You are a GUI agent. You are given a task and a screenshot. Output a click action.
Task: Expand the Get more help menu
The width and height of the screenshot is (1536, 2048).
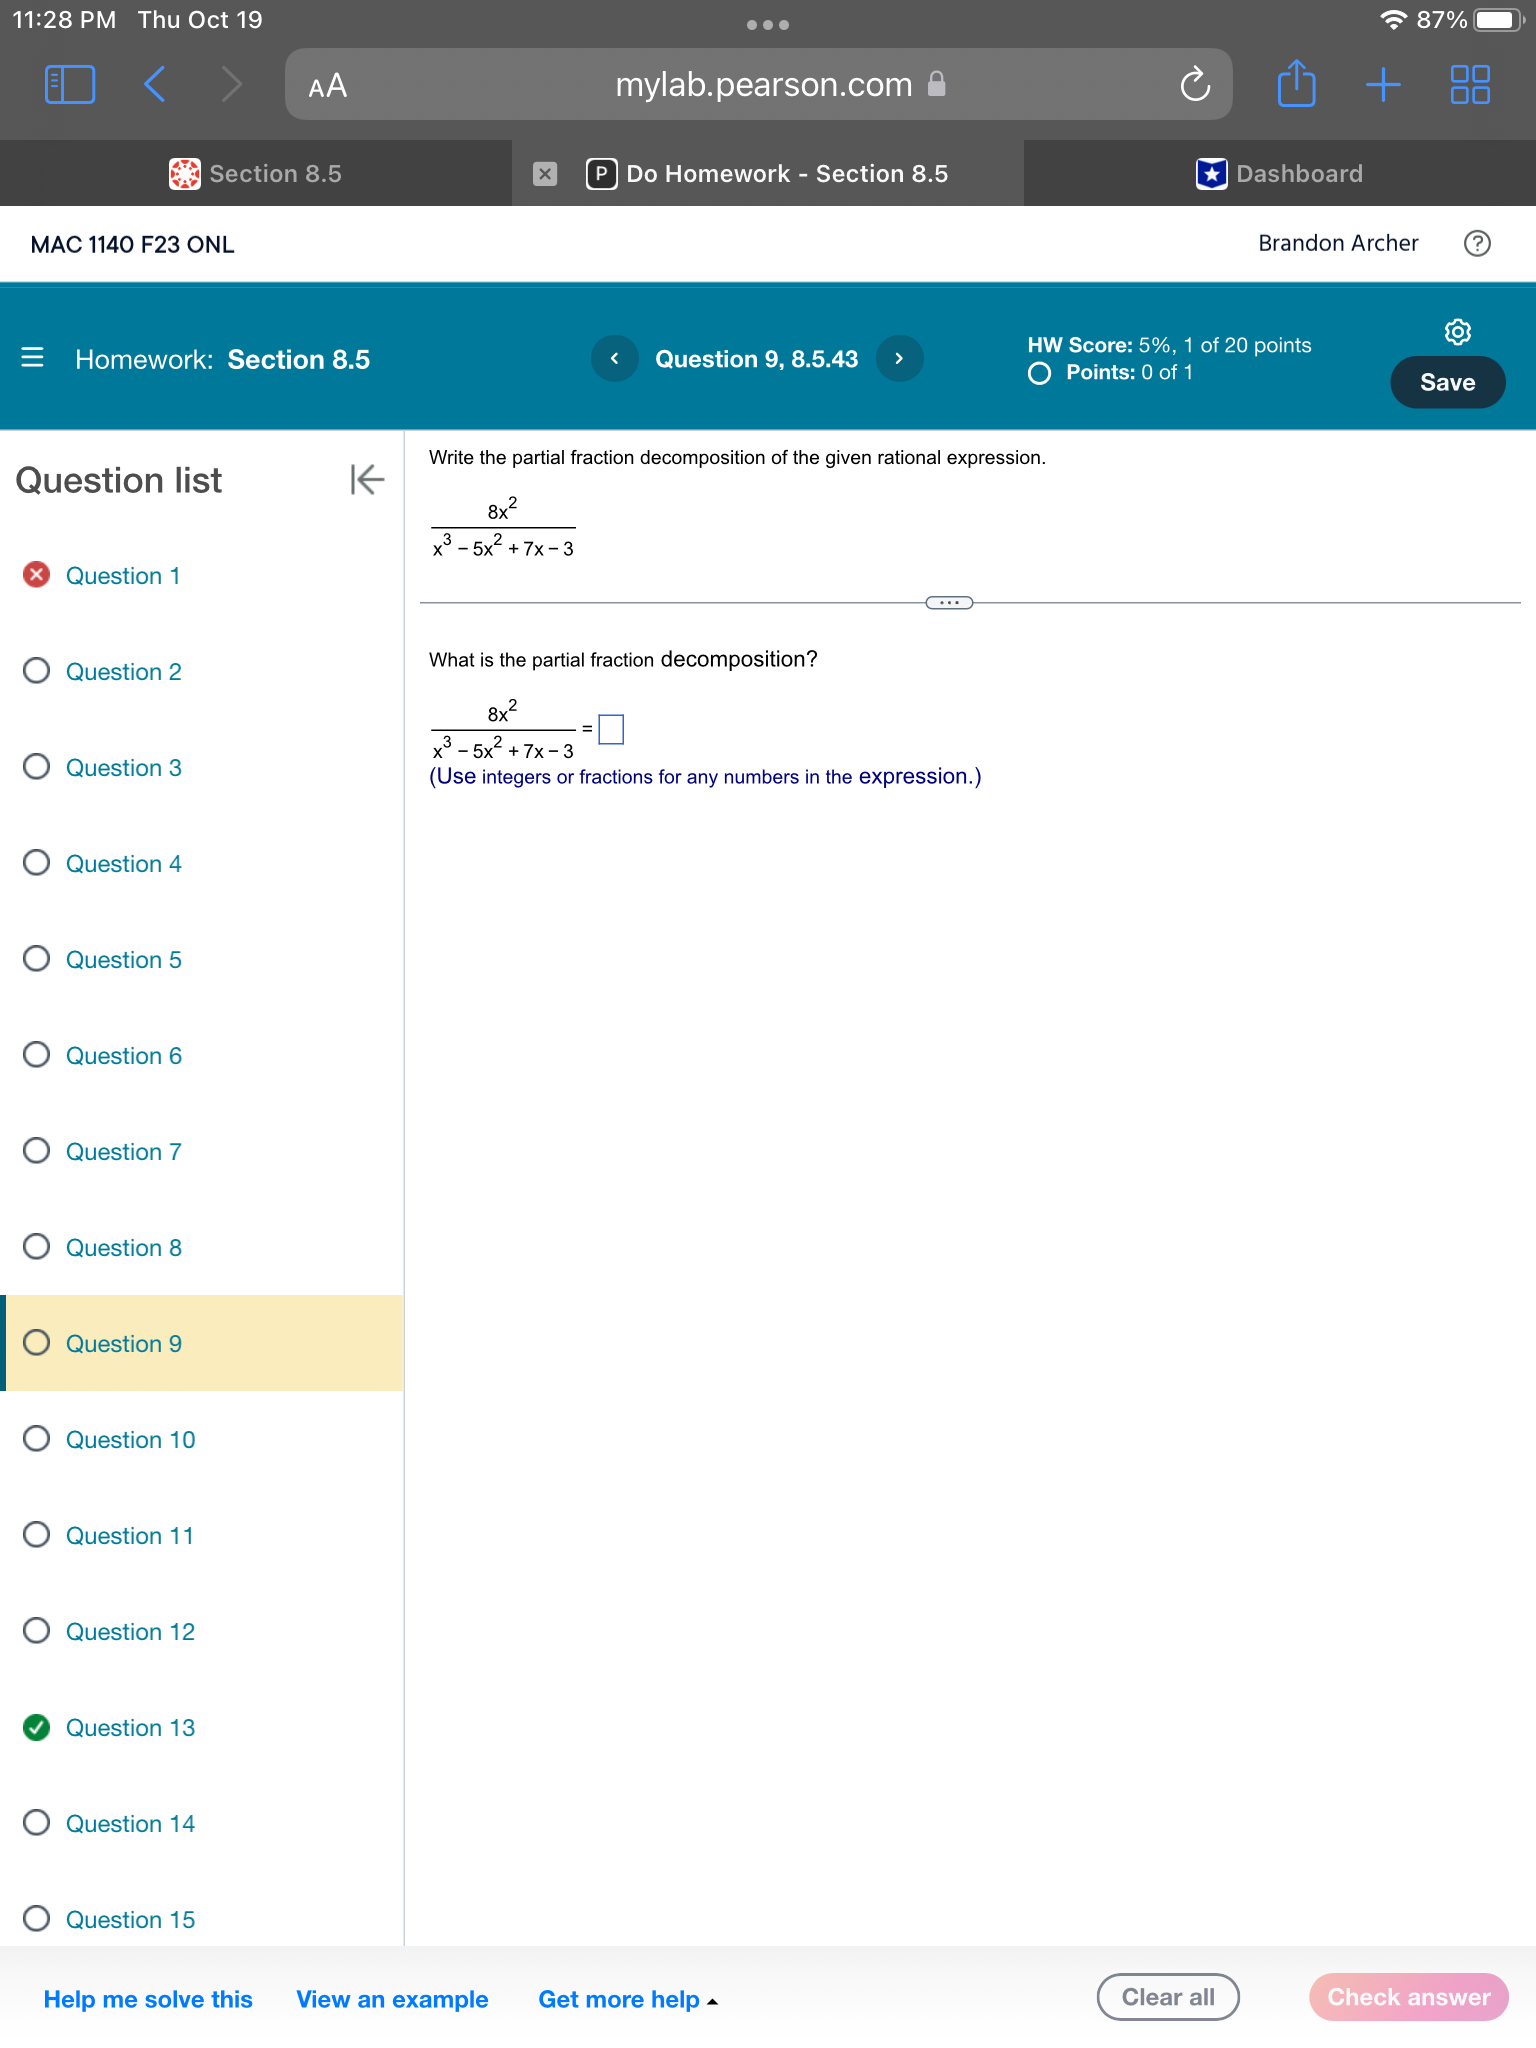(628, 1999)
